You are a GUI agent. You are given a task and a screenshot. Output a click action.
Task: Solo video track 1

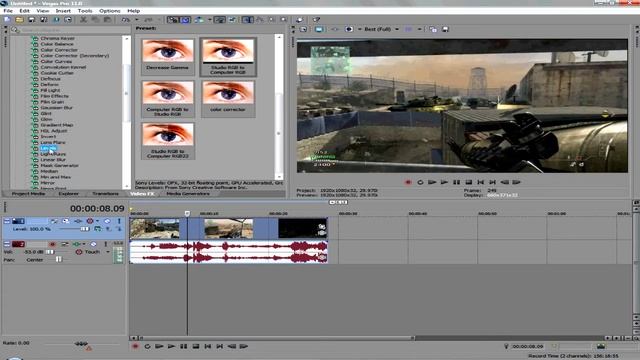pos(119,221)
